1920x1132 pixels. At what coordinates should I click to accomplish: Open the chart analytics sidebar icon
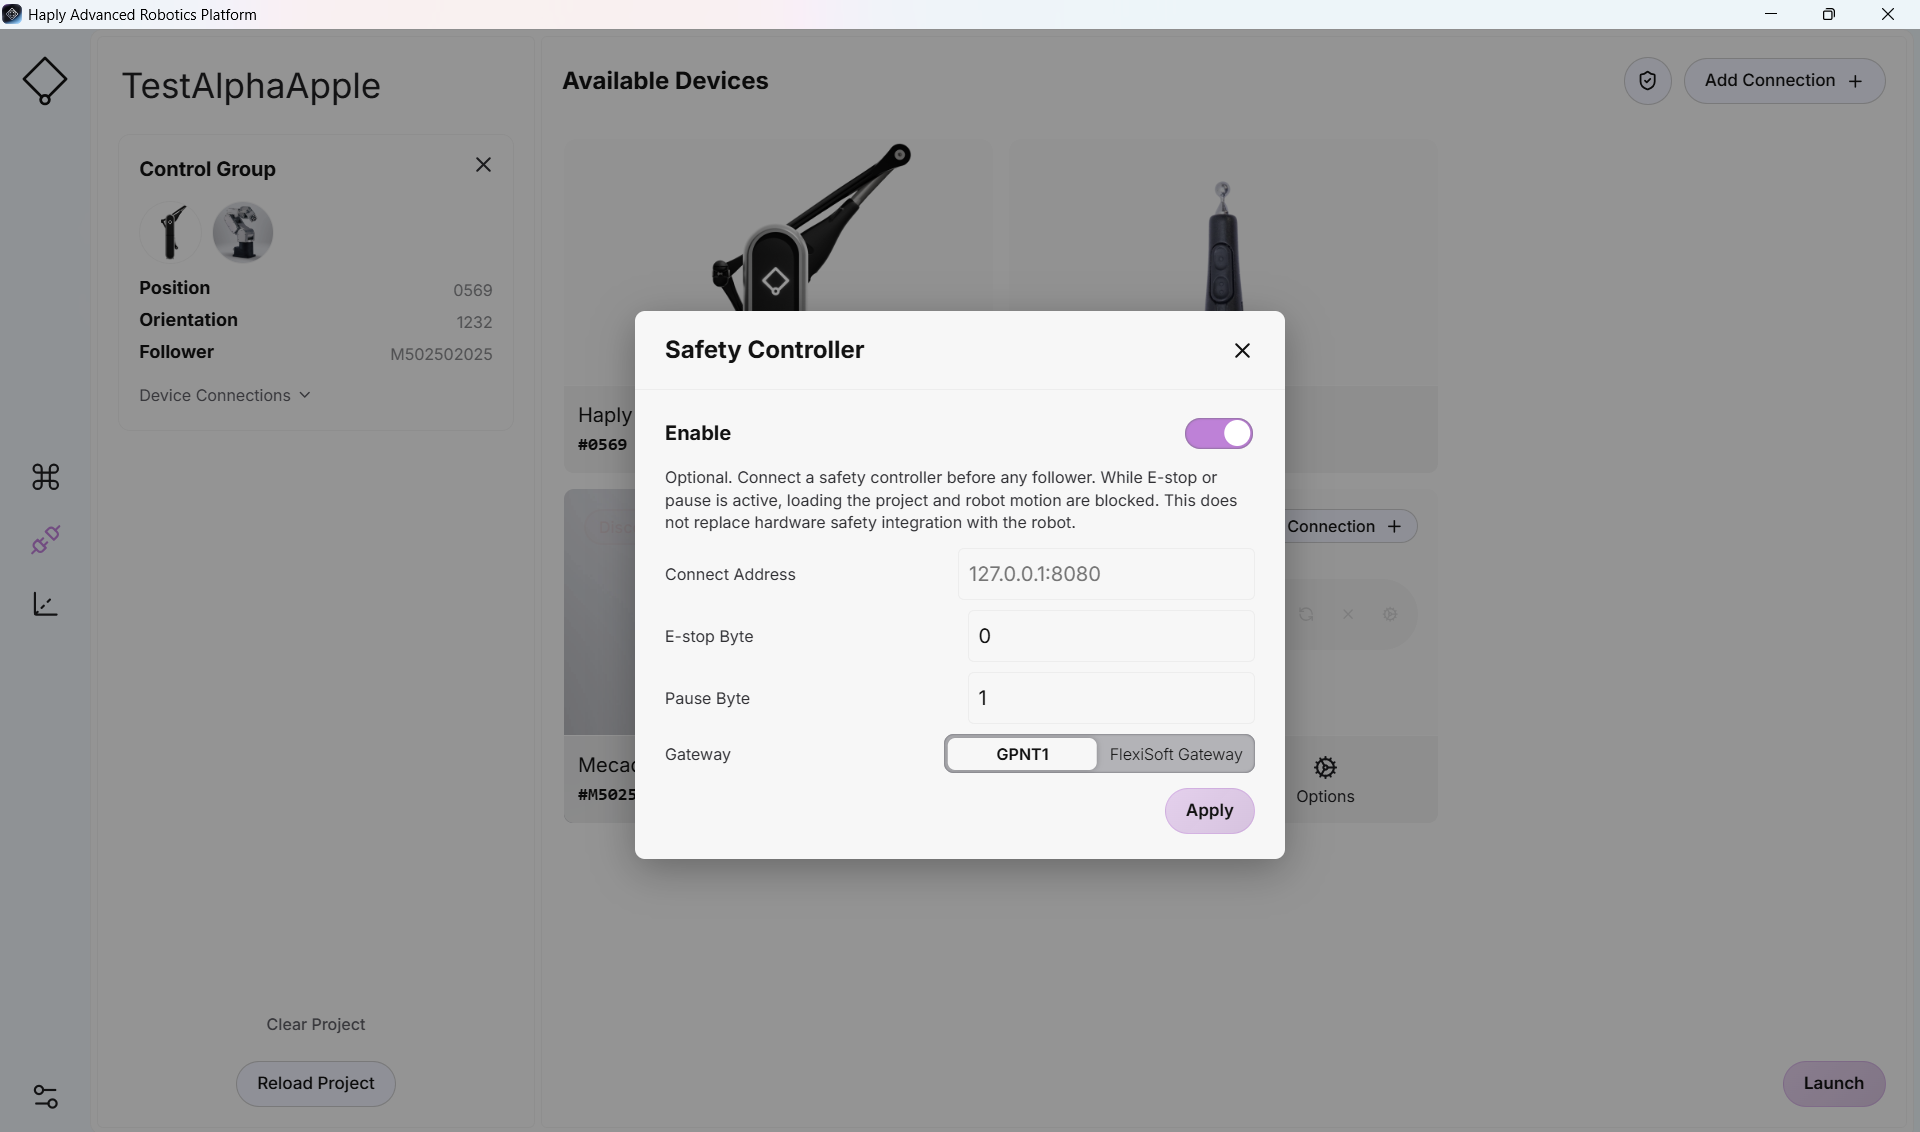coord(46,604)
